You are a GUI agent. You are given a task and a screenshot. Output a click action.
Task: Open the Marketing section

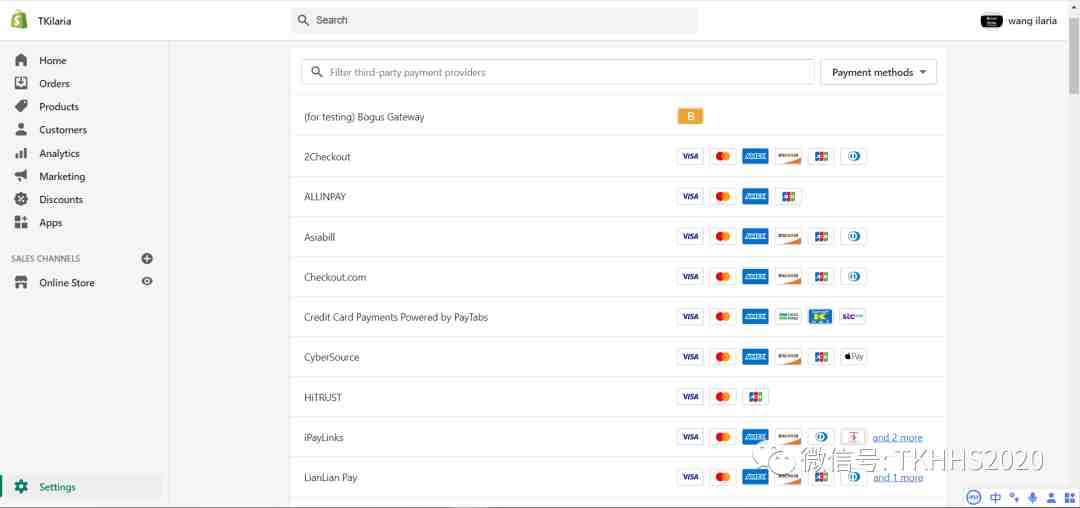pyautogui.click(x=62, y=176)
